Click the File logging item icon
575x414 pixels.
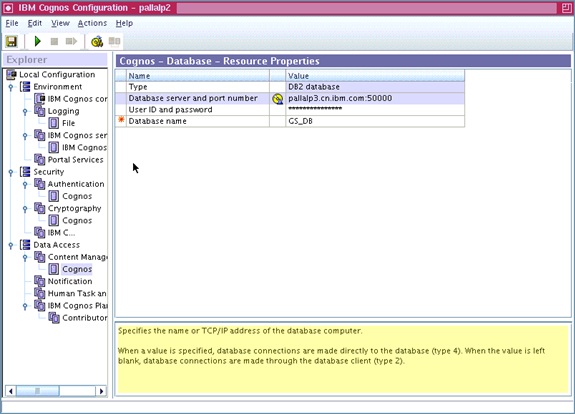click(54, 123)
